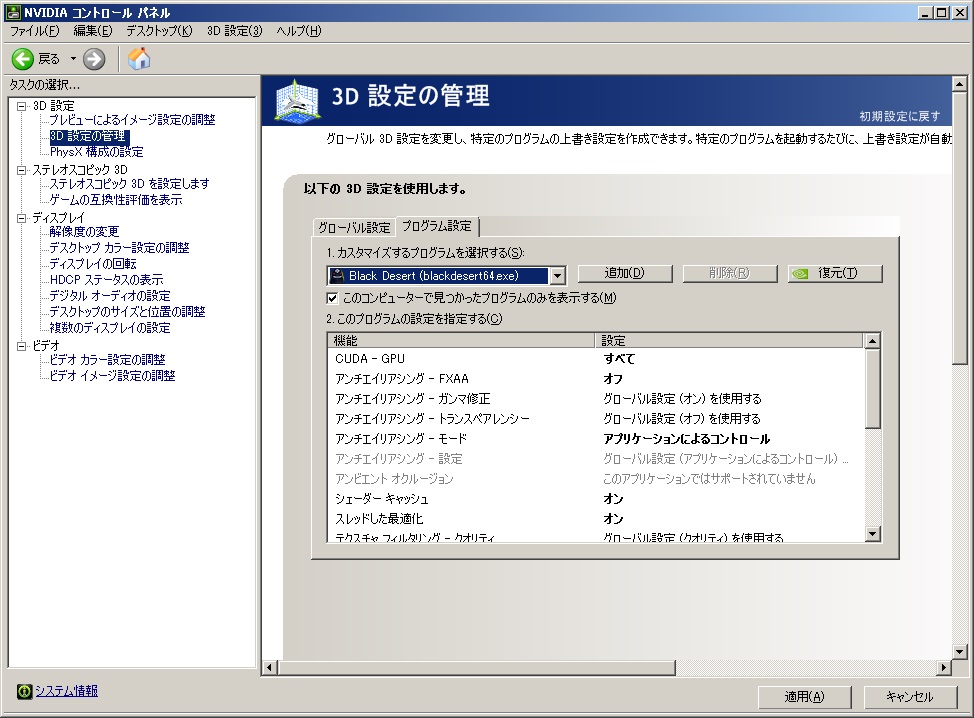
Task: Click the 削除(R) button
Action: click(x=730, y=273)
